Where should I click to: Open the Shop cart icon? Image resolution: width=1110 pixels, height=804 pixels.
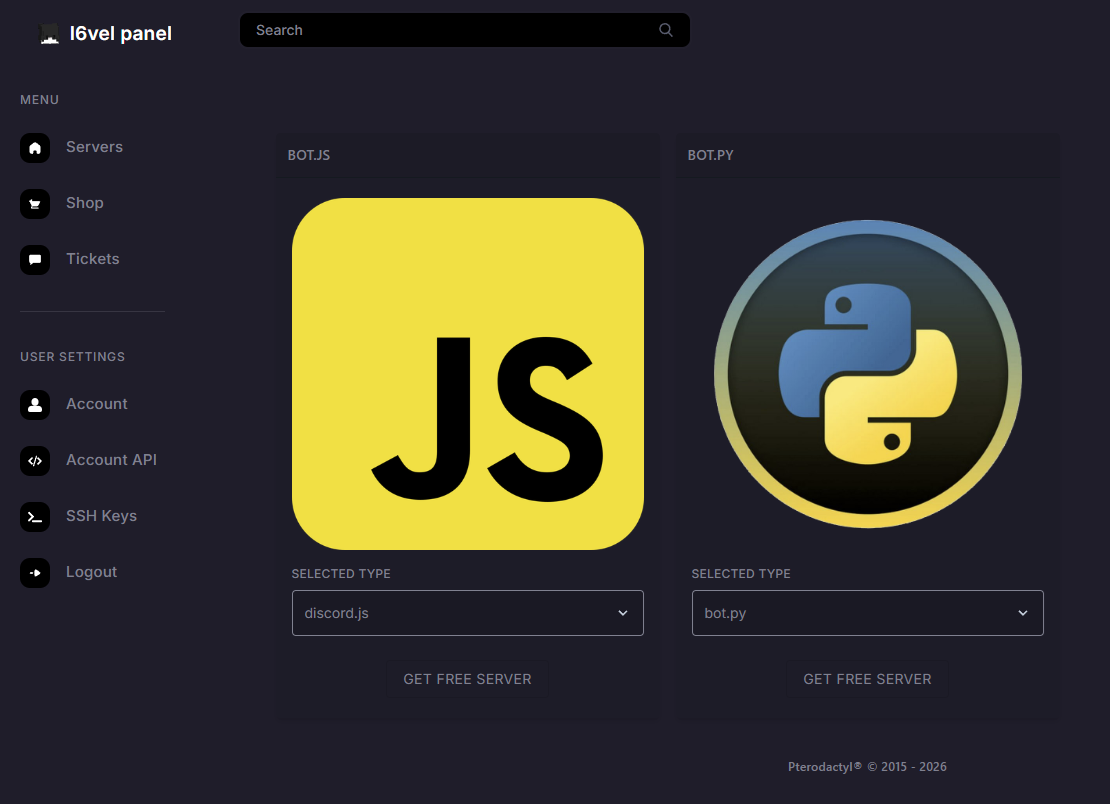pyautogui.click(x=35, y=204)
